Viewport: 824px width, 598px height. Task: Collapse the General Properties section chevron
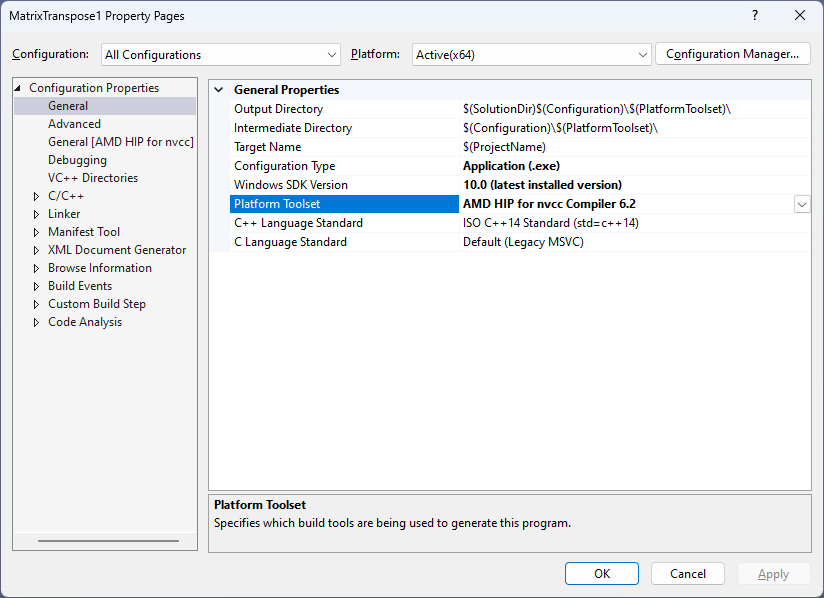pyautogui.click(x=219, y=90)
